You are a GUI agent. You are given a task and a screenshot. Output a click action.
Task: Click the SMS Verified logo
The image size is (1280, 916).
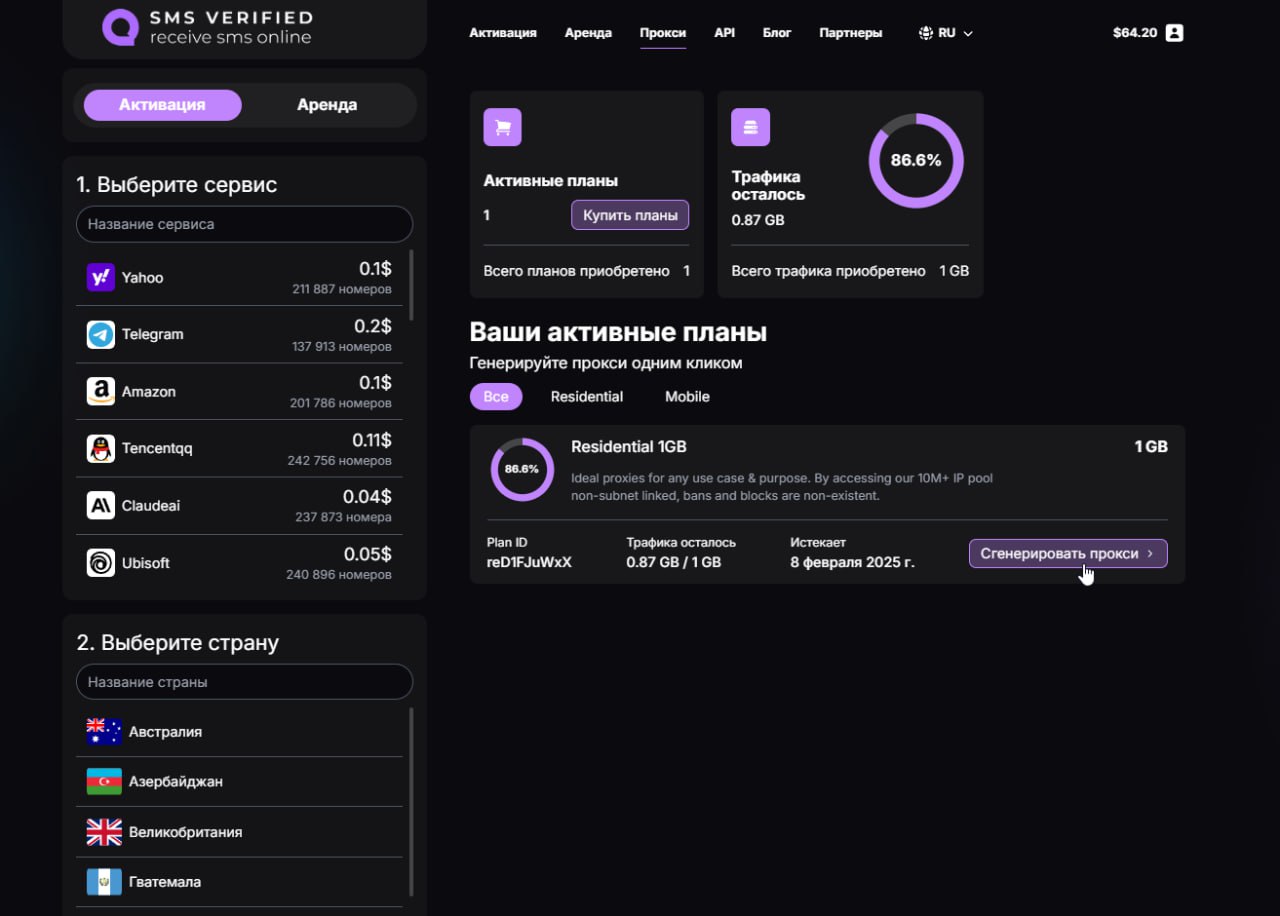coord(207,27)
